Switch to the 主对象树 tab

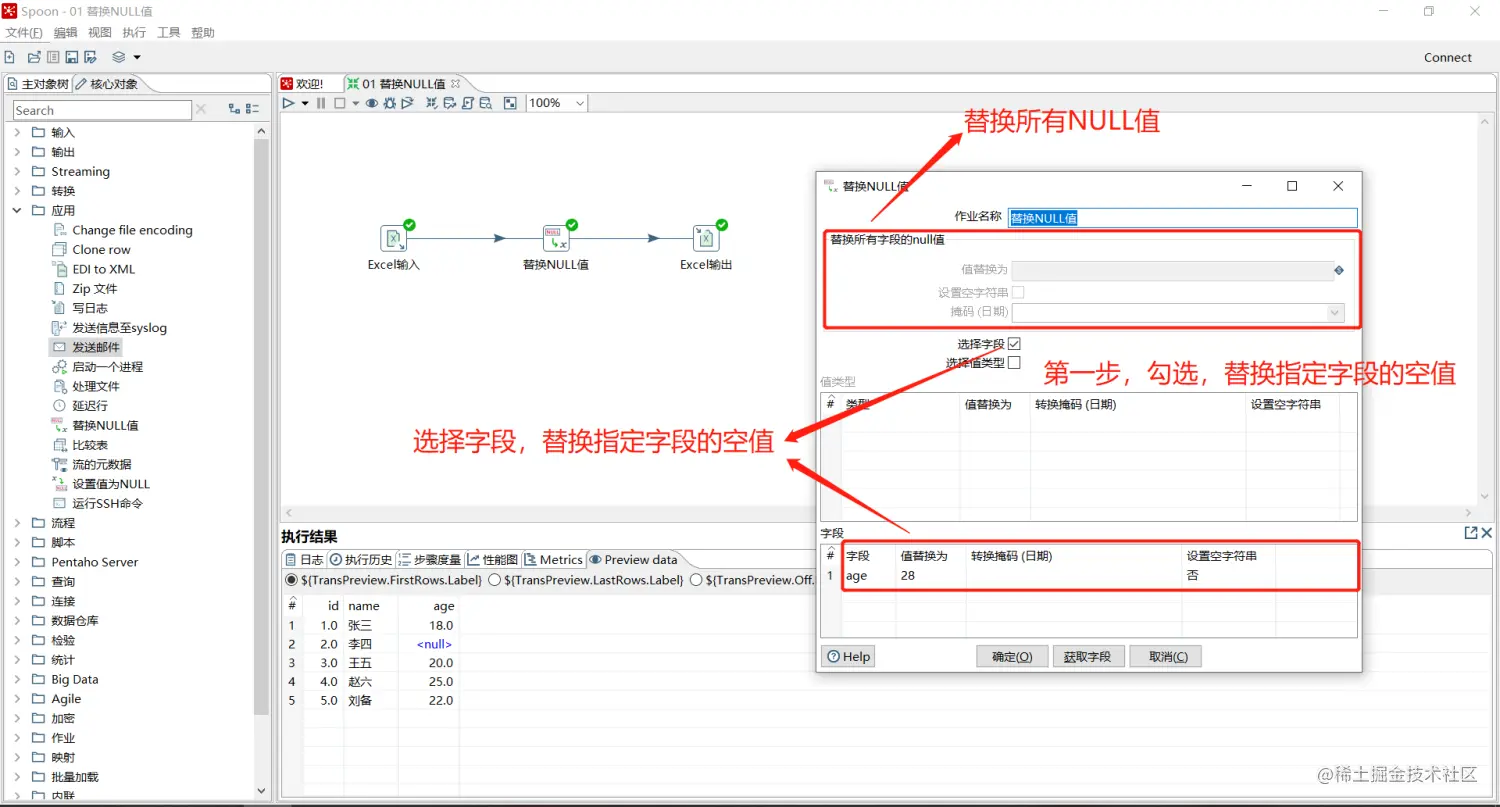tap(37, 84)
